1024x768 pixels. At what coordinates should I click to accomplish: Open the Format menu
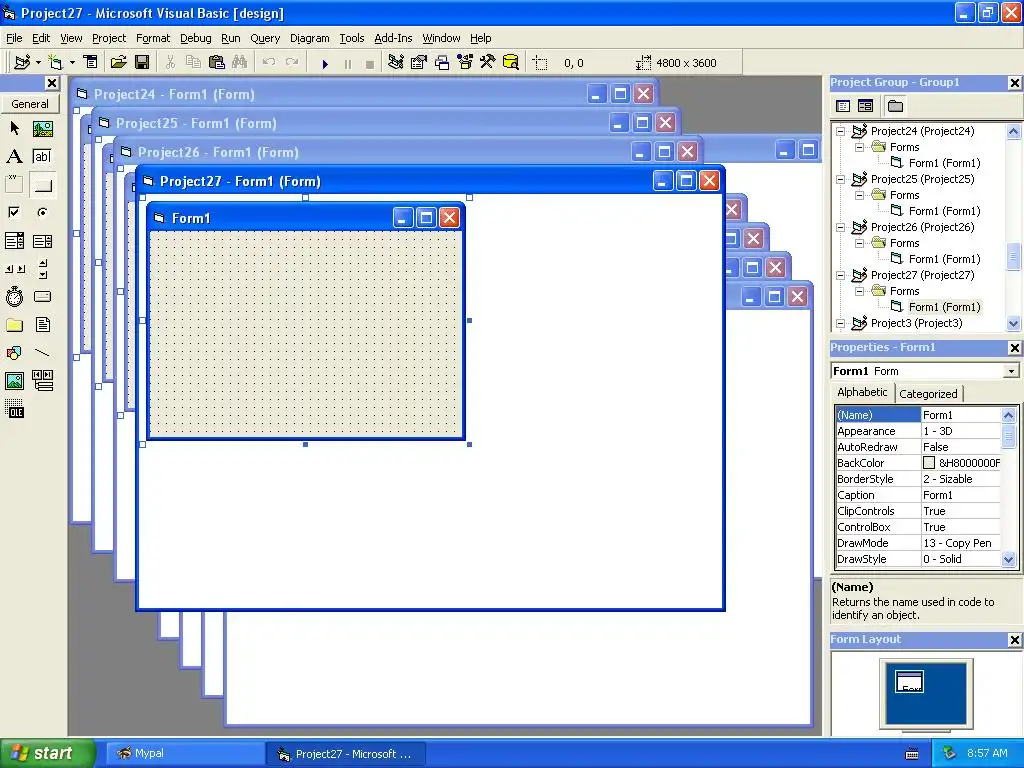tap(153, 38)
